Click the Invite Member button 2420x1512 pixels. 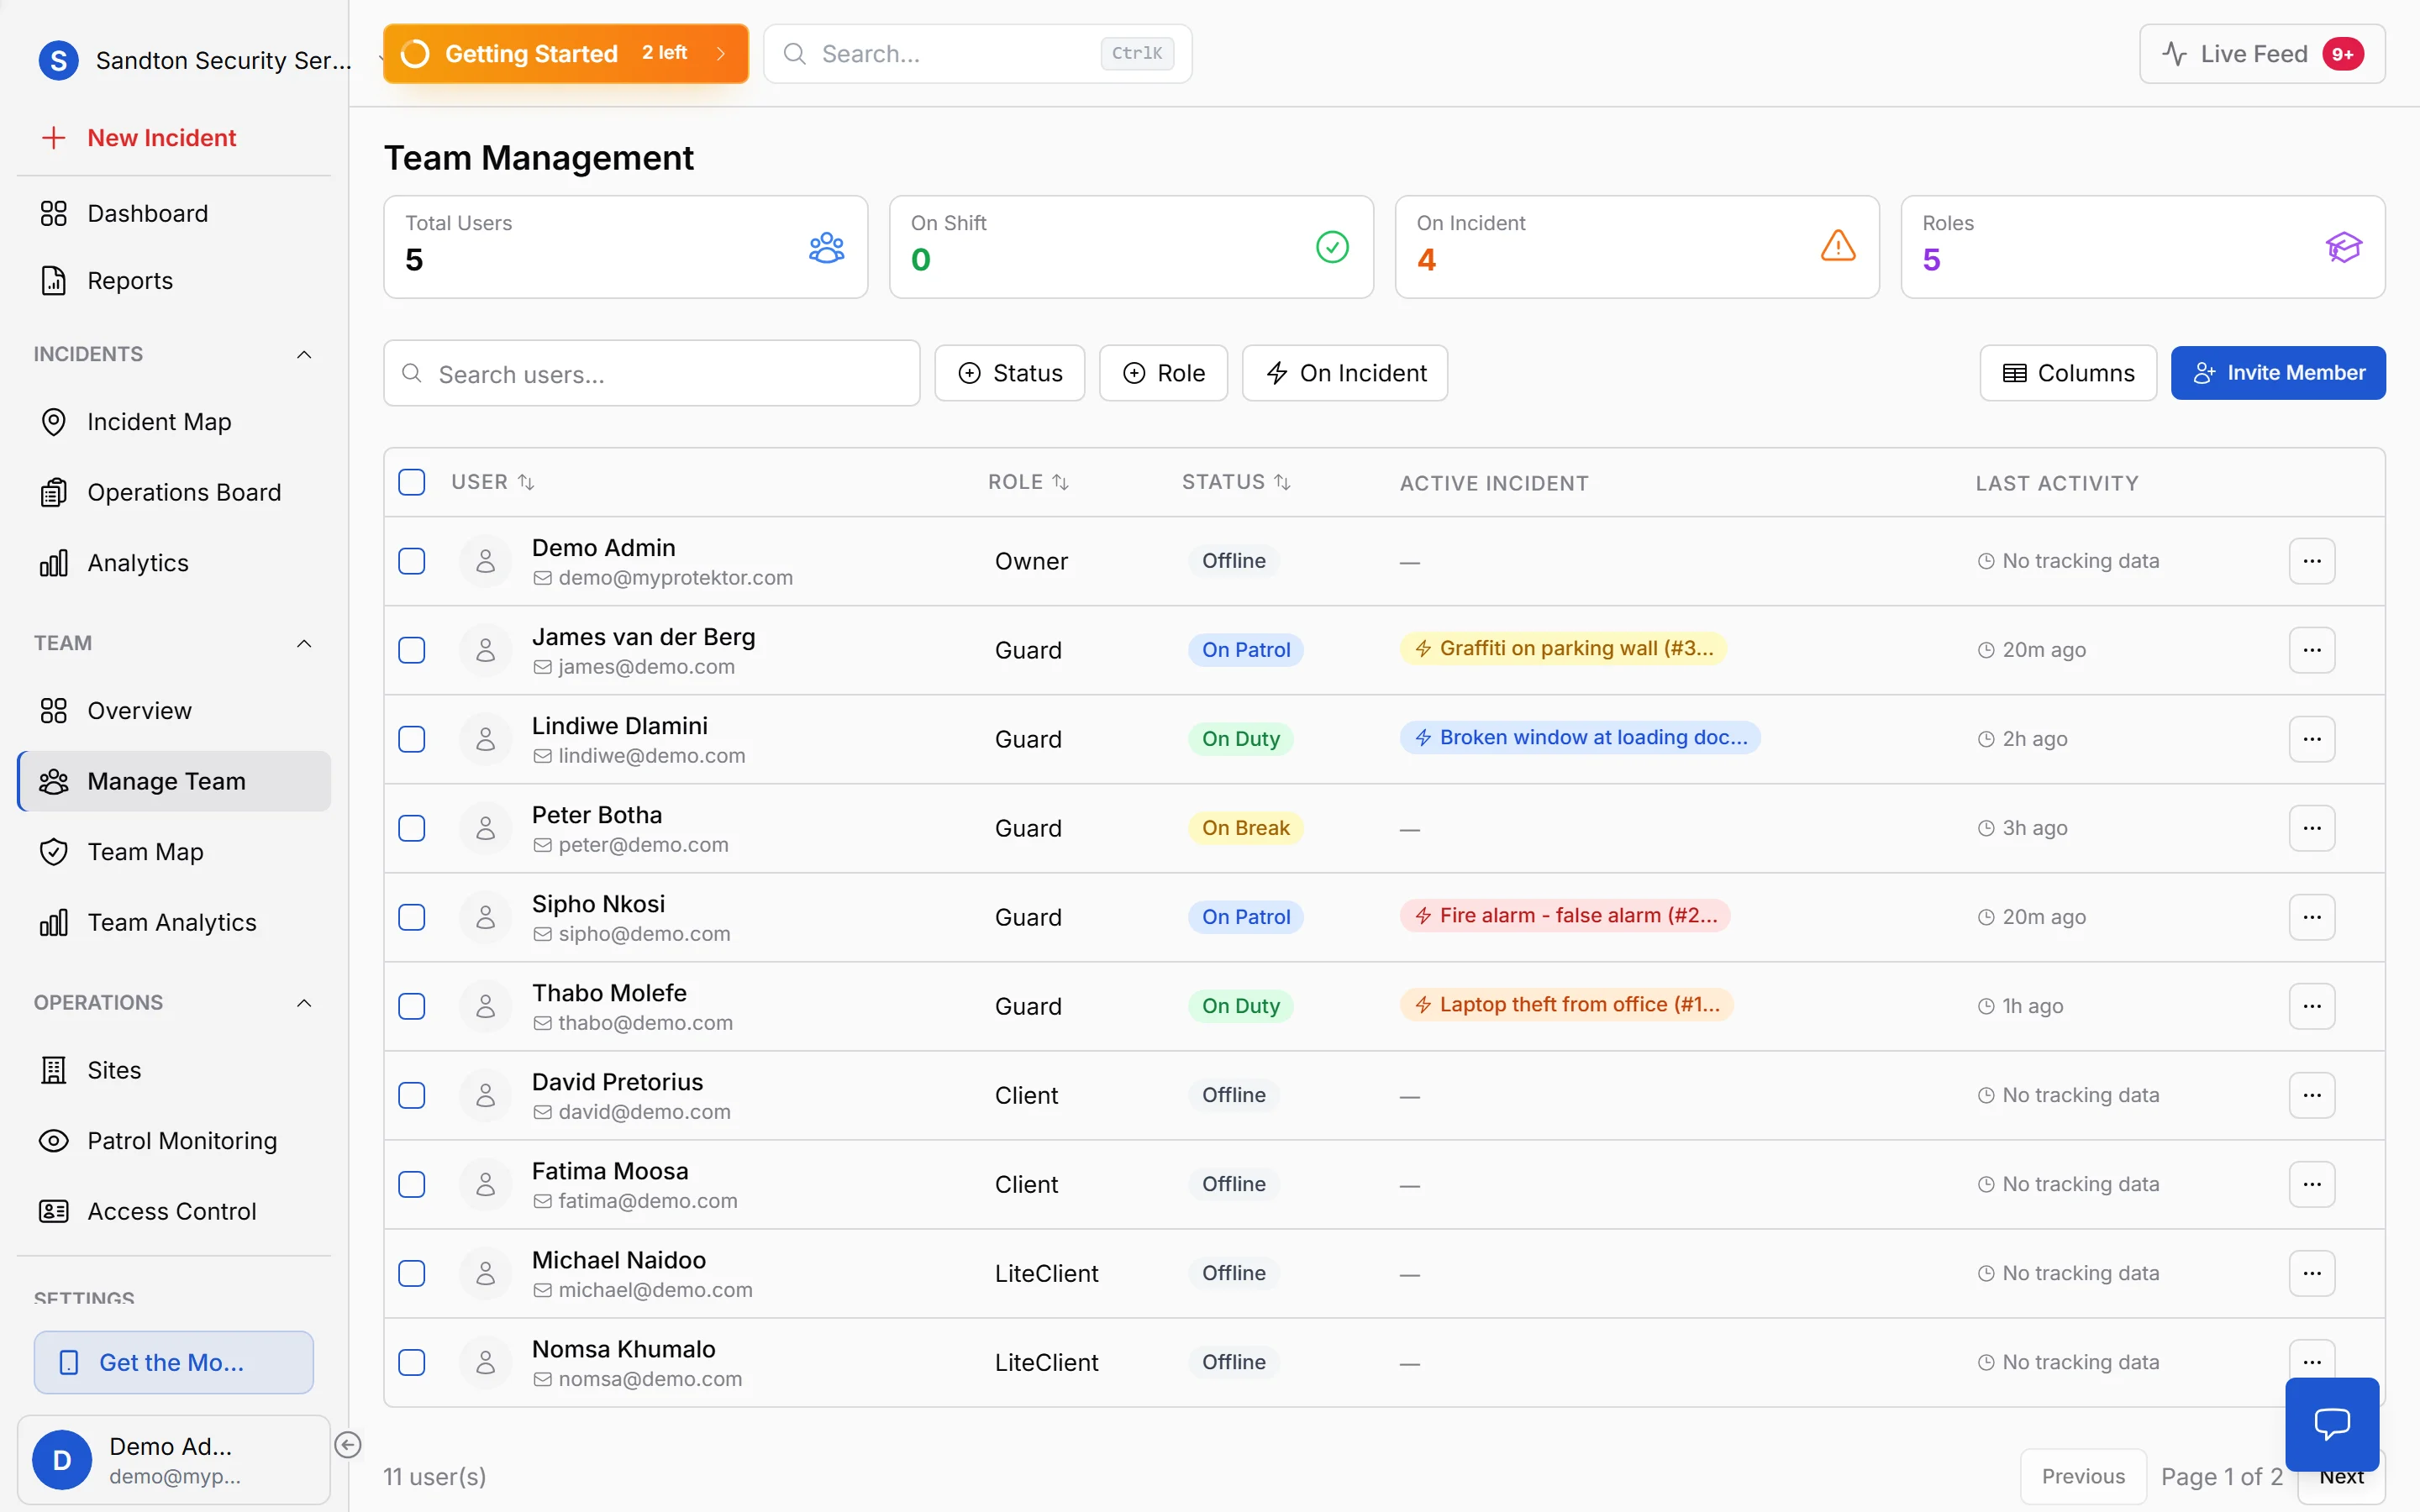2278,372
